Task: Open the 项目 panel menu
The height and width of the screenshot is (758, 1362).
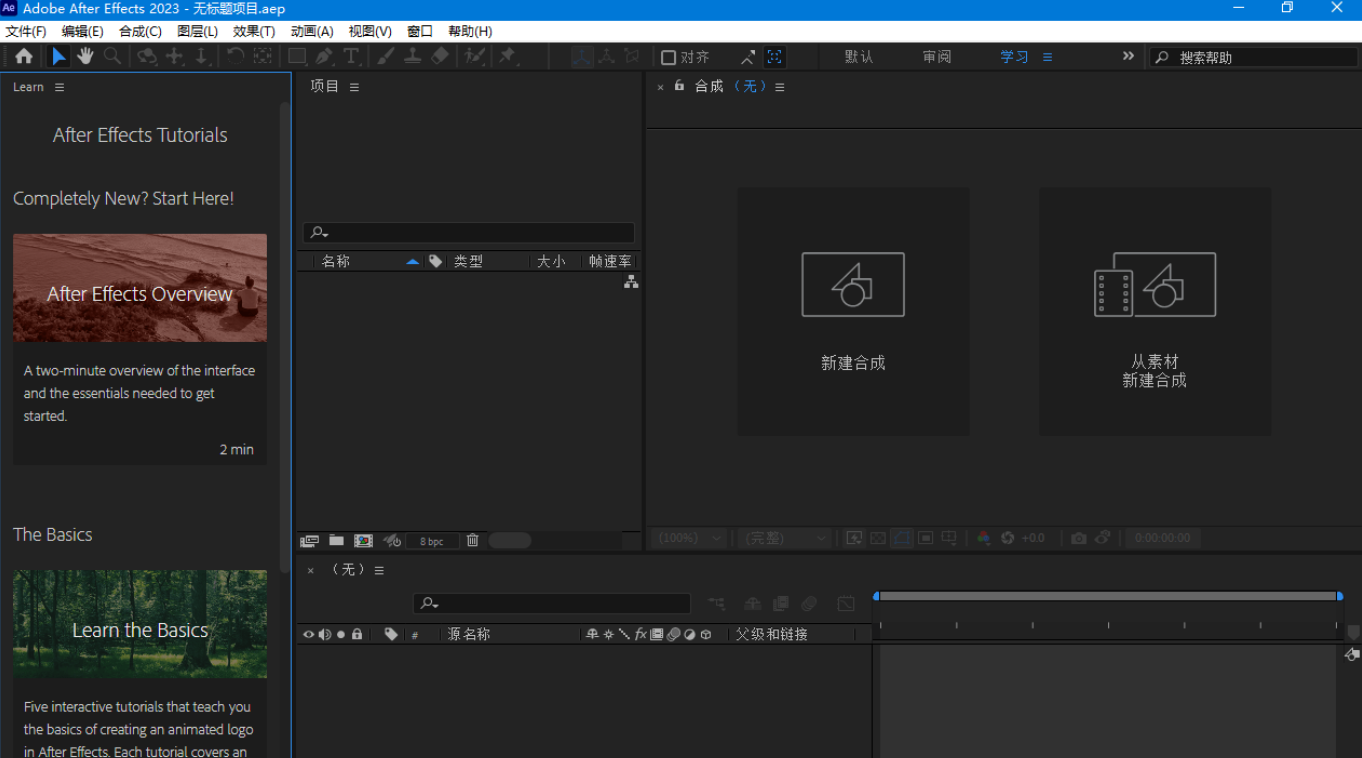Action: coord(354,87)
